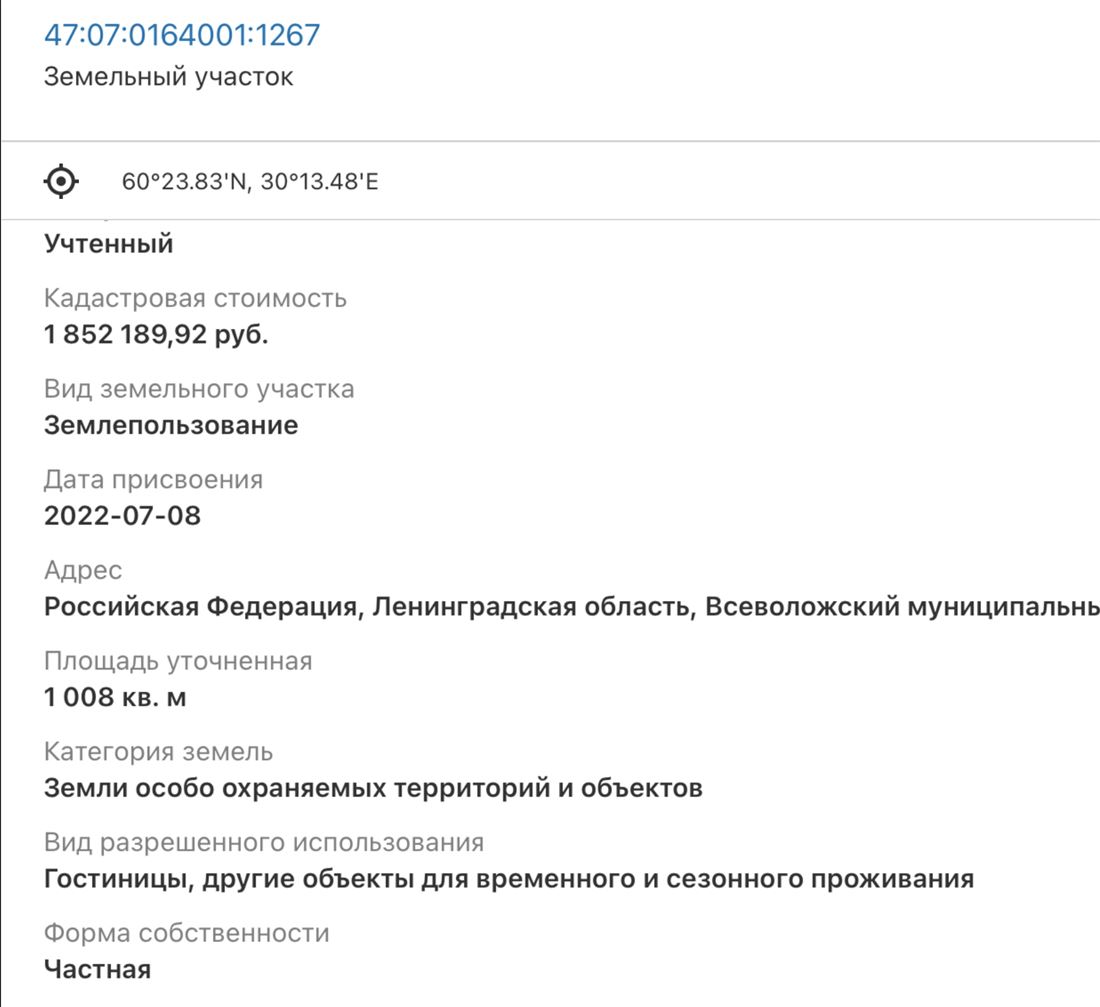This screenshot has height=1007, width=1100.
Task: Click the 'Землепользование' value
Action: point(171,425)
